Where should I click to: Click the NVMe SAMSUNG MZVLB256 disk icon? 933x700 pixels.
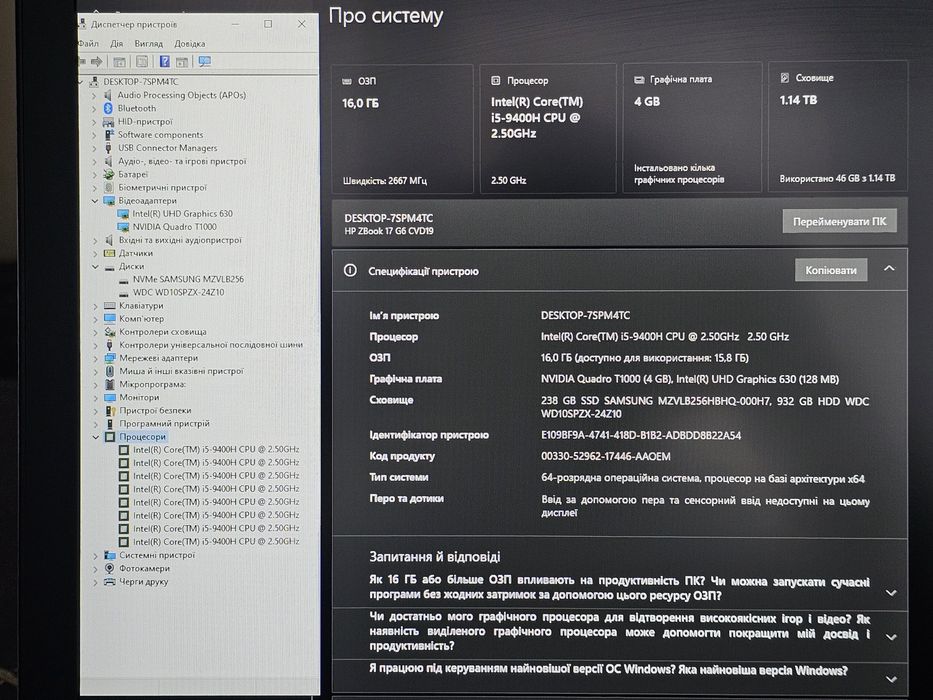pyautogui.click(x=124, y=280)
